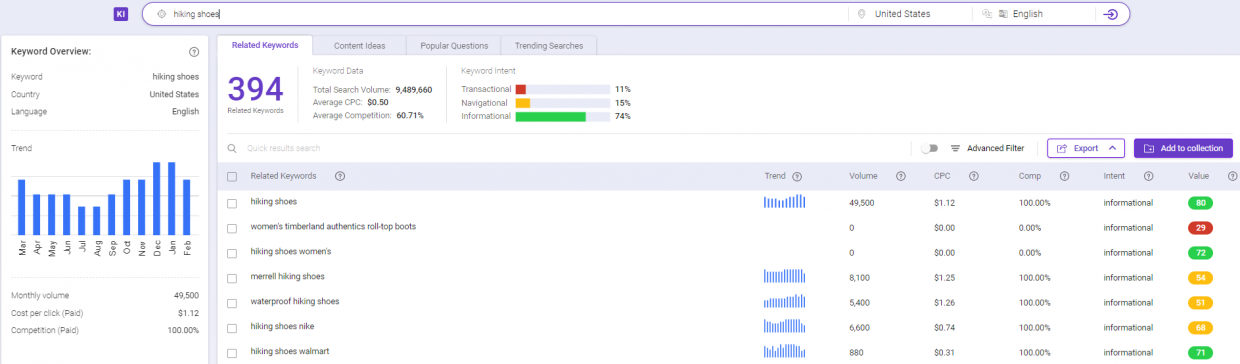Click Add to collection button
This screenshot has height=364, width=1240.
[1183, 148]
